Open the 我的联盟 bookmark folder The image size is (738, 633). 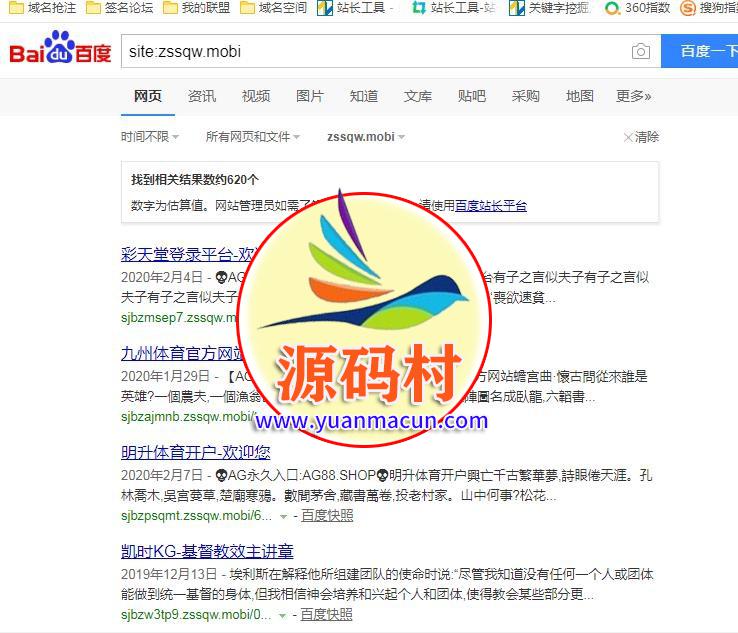click(197, 8)
